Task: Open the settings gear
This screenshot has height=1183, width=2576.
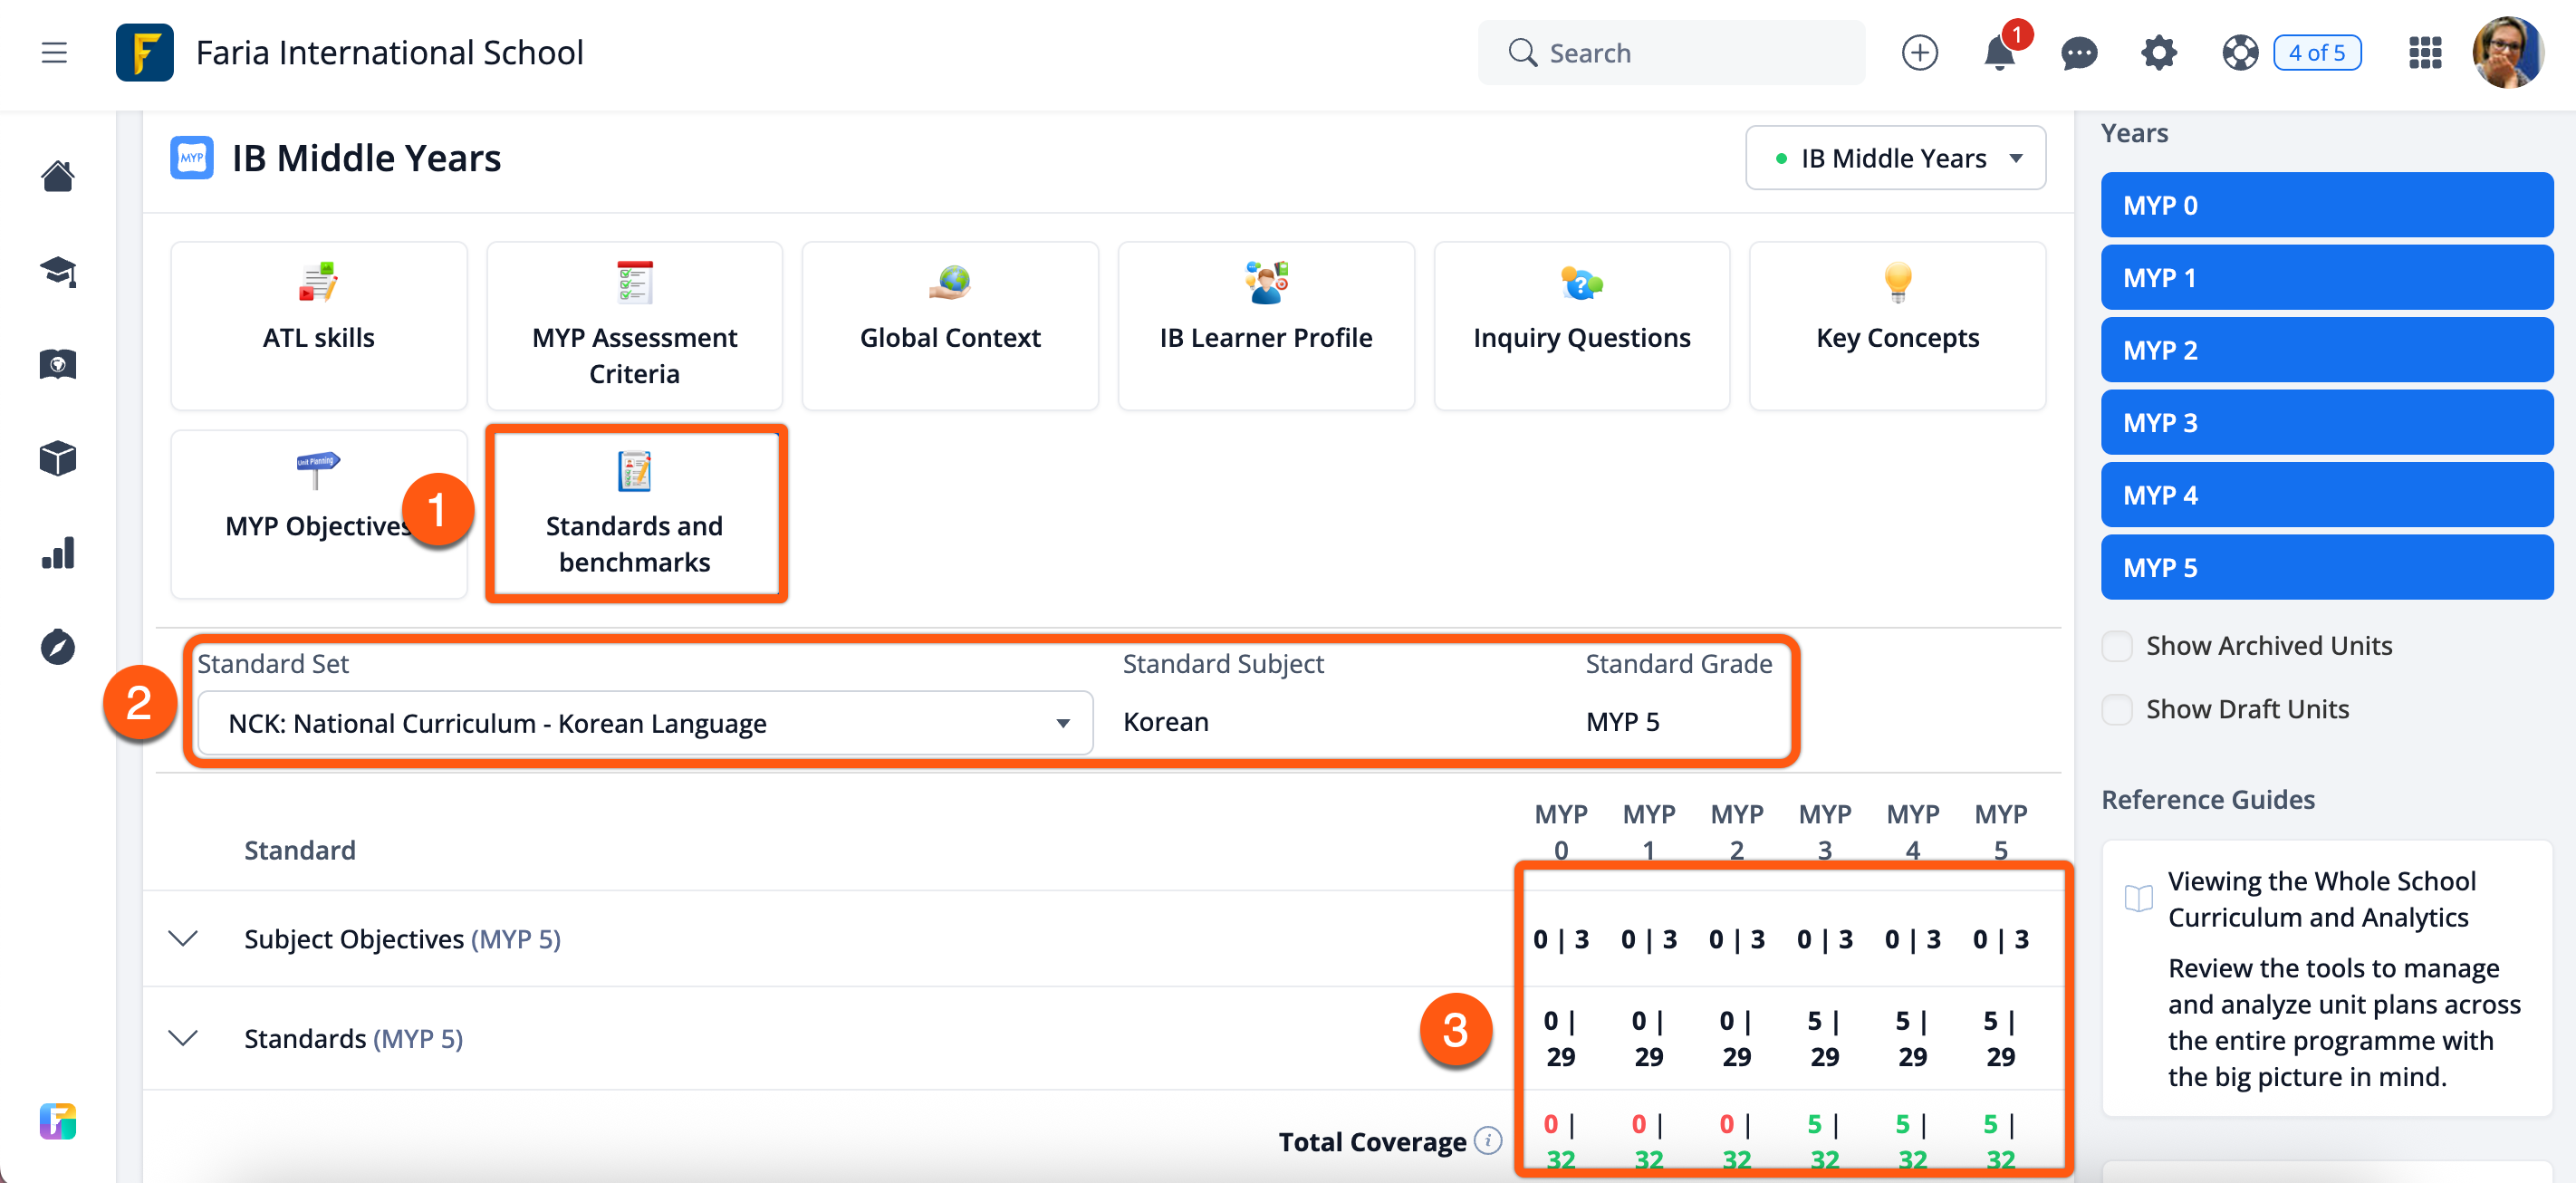Action: (x=2159, y=53)
